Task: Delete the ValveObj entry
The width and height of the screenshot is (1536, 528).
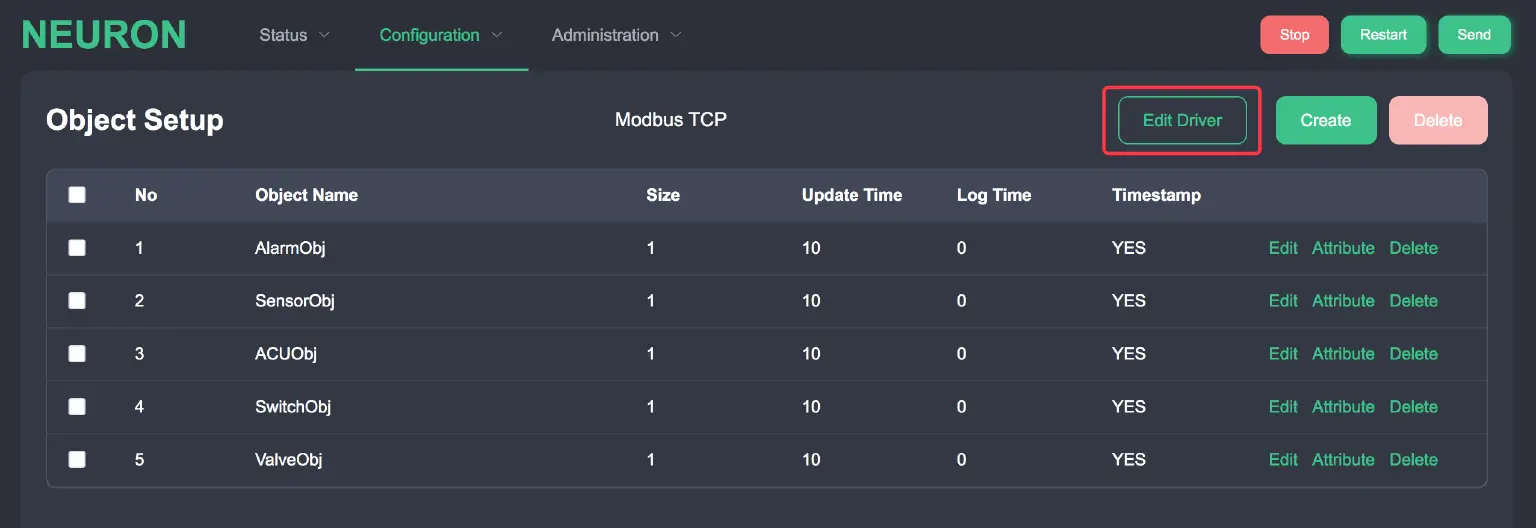Action: click(1413, 460)
